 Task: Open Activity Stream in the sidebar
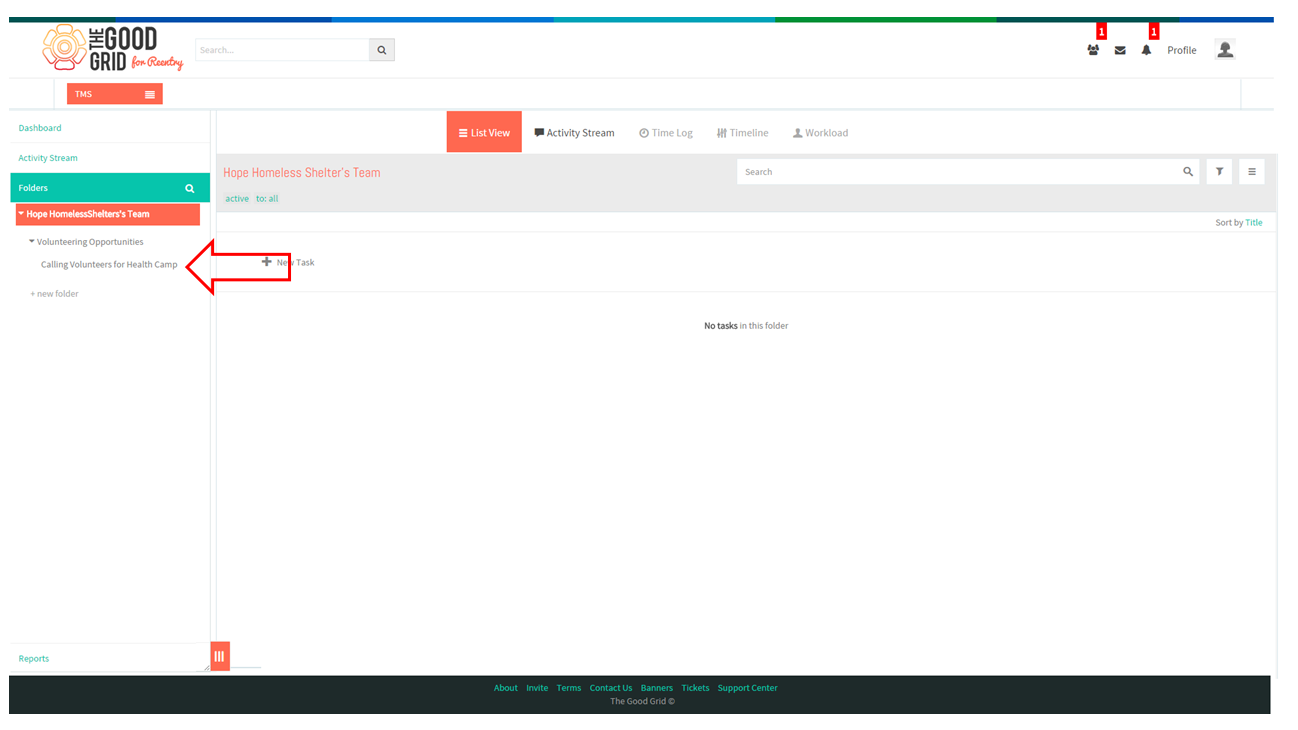(x=48, y=158)
